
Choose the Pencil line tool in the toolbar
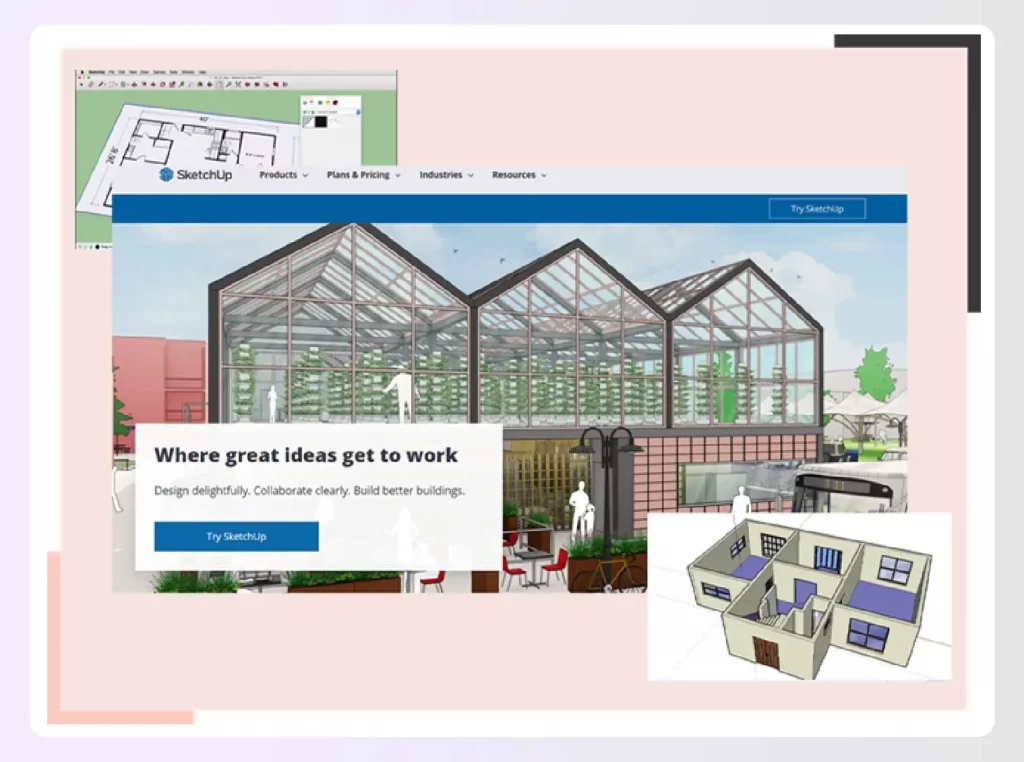[x=101, y=84]
